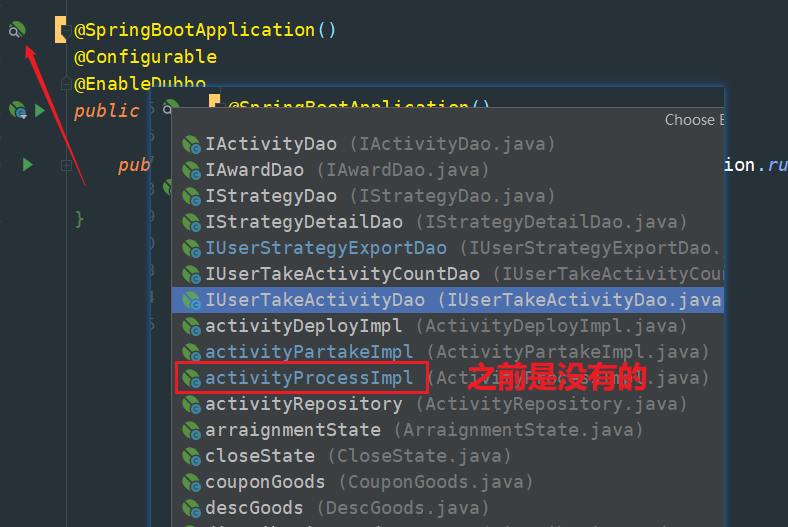Click bean icon beside closeState

click(x=191, y=457)
